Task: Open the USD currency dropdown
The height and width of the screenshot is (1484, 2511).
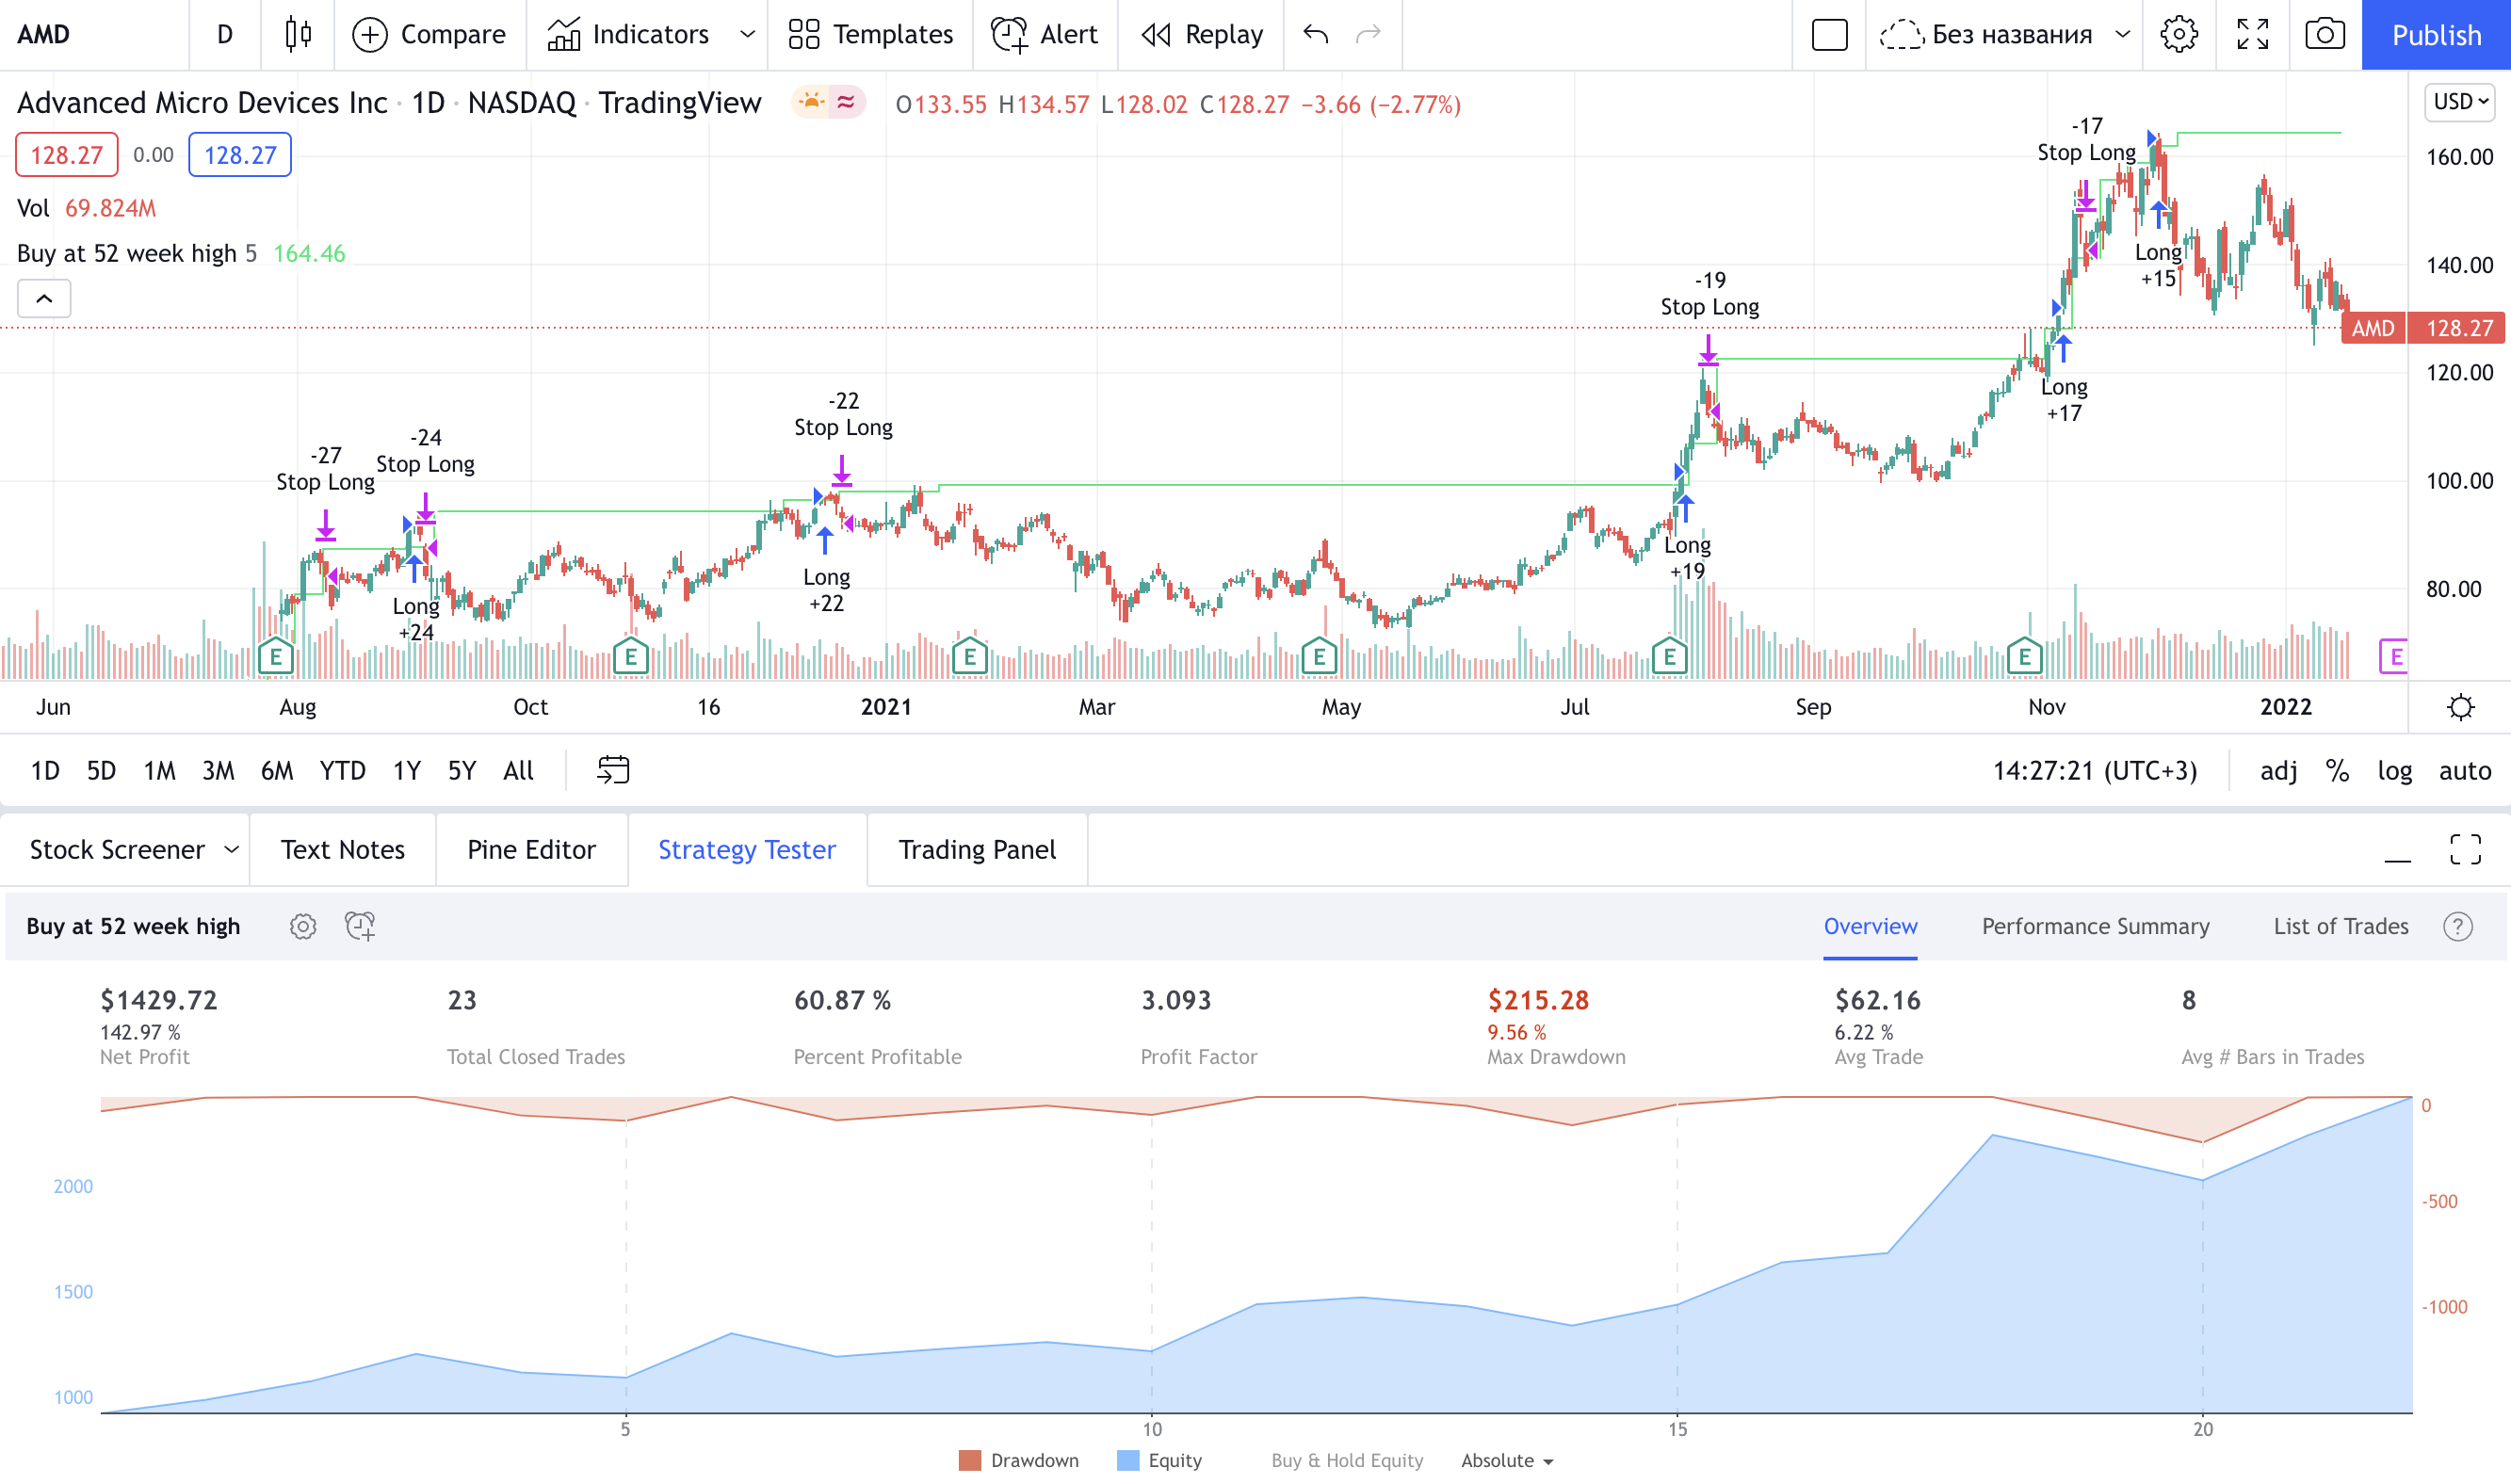Action: coord(2459,102)
